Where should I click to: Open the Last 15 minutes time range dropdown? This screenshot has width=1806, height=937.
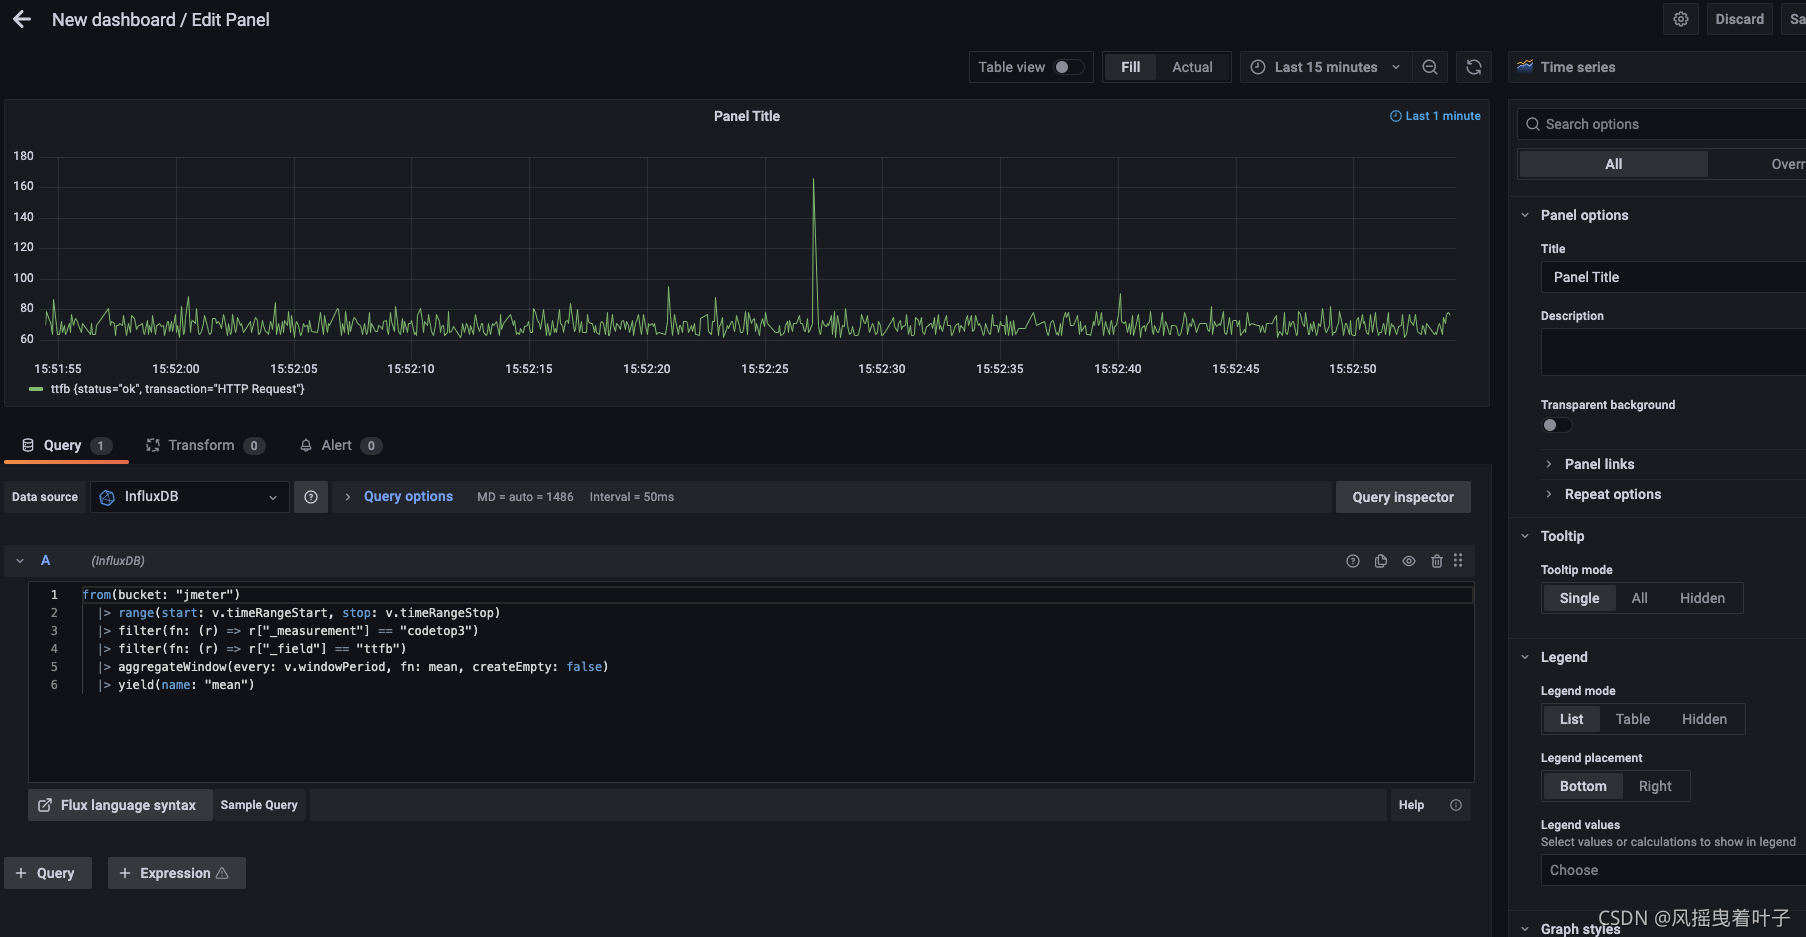1325,67
